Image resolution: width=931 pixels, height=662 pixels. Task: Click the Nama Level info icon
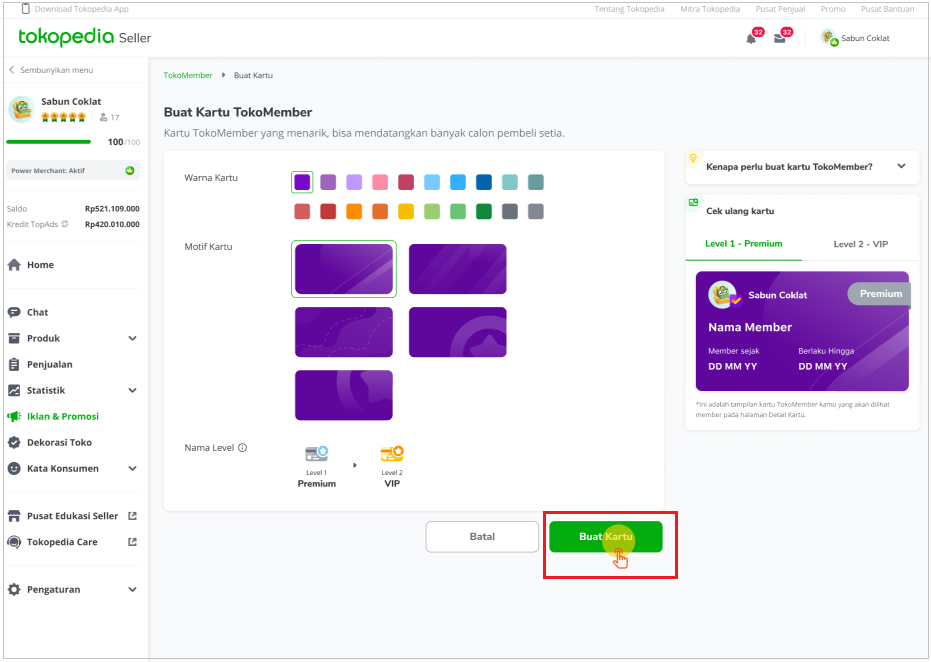click(242, 448)
